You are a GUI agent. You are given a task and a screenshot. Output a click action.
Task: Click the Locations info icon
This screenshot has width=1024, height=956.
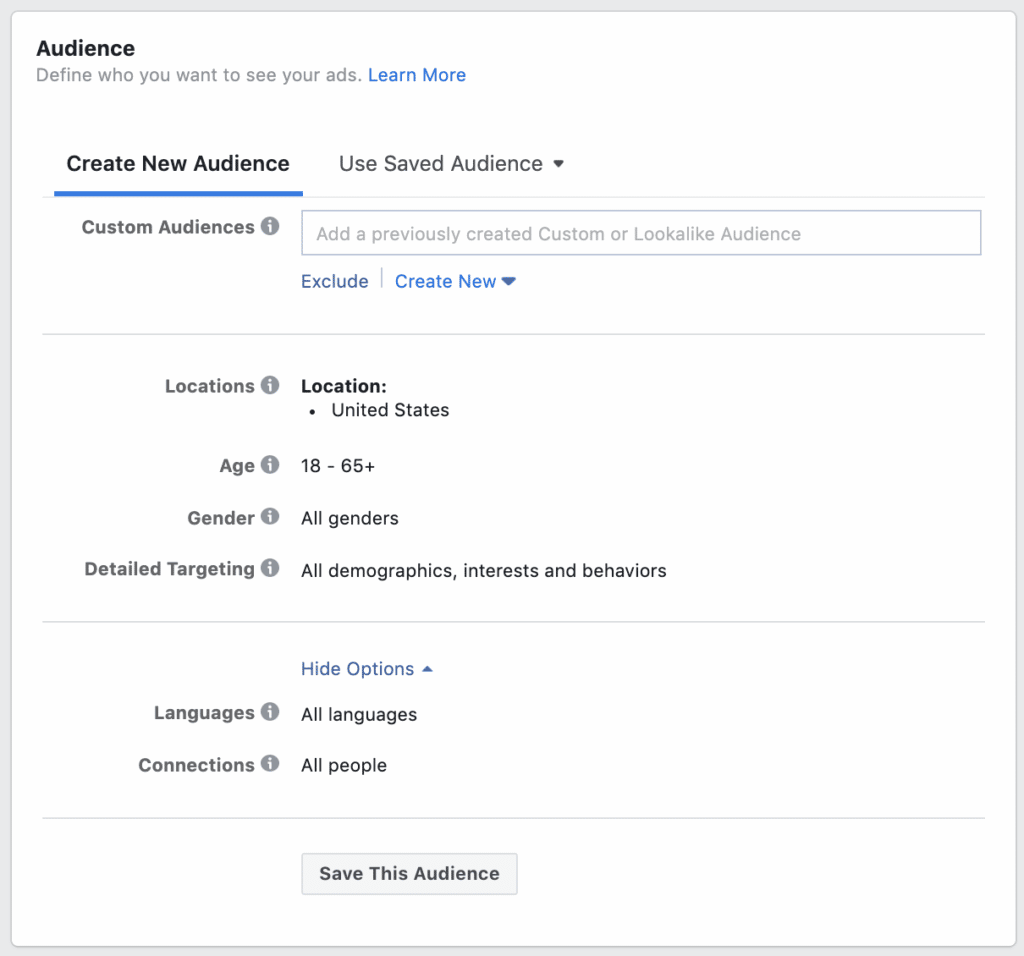point(270,385)
